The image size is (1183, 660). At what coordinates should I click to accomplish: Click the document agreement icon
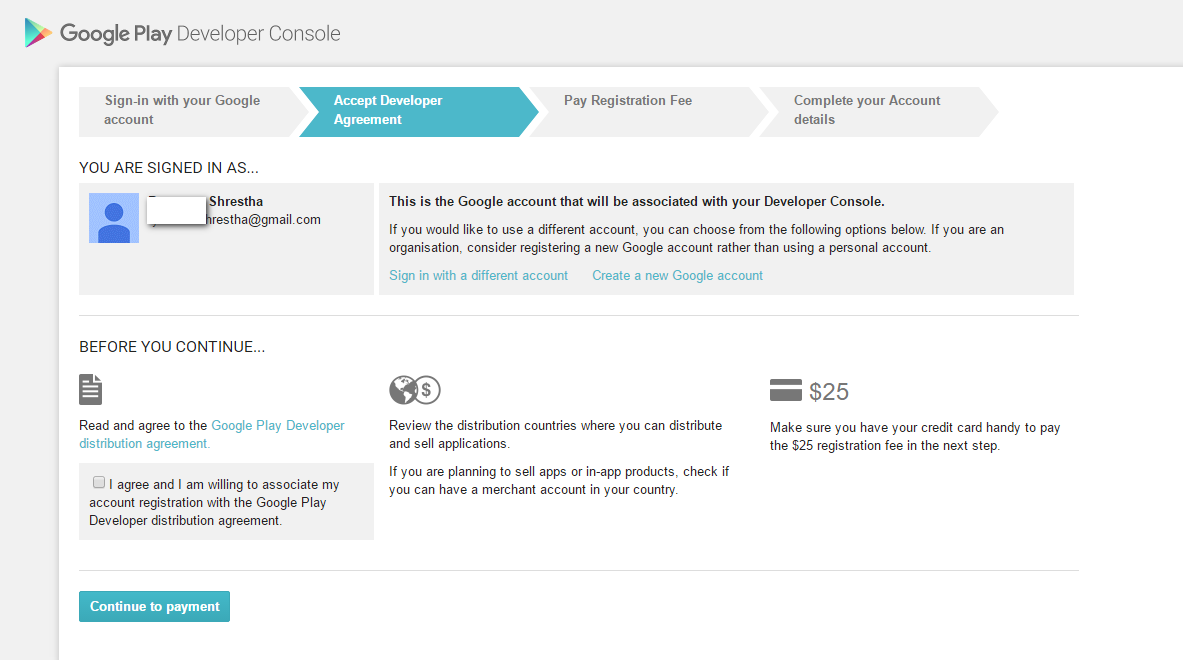(x=90, y=389)
